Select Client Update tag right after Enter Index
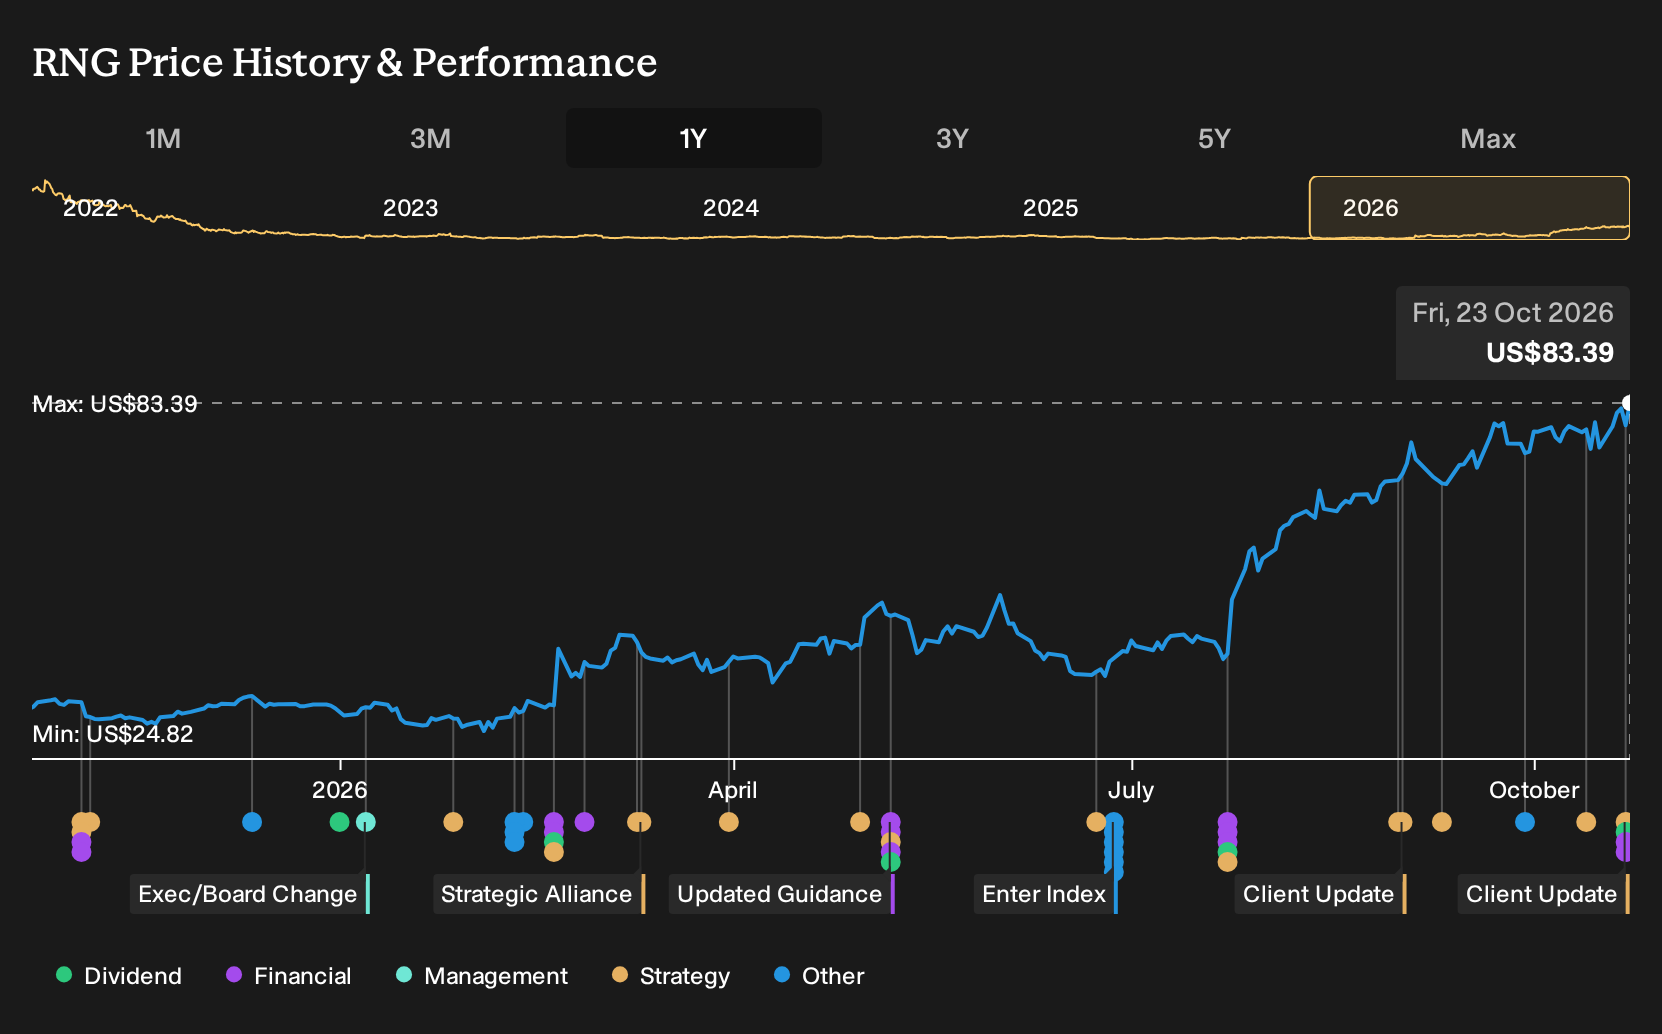Screen dimensions: 1662x1034 1321,894
